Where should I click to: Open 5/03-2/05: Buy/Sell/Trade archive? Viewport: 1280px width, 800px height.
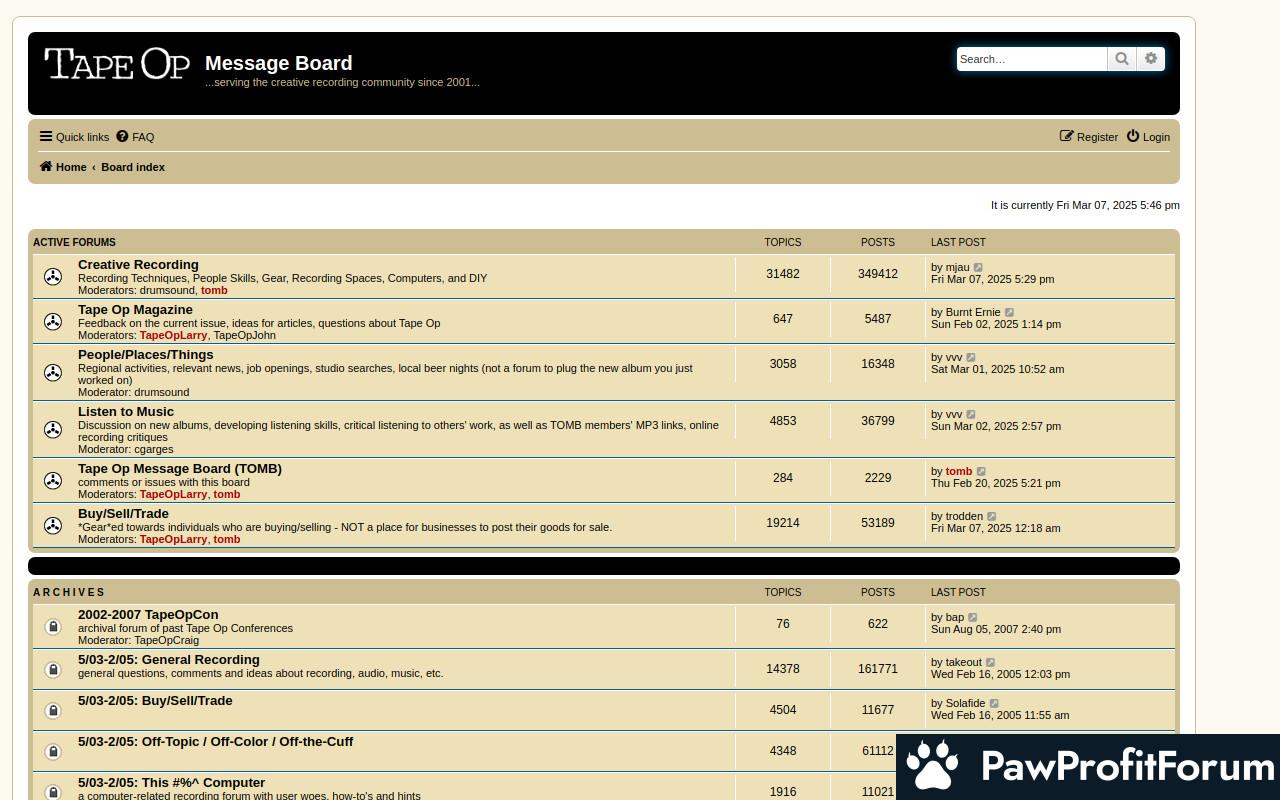pos(155,701)
